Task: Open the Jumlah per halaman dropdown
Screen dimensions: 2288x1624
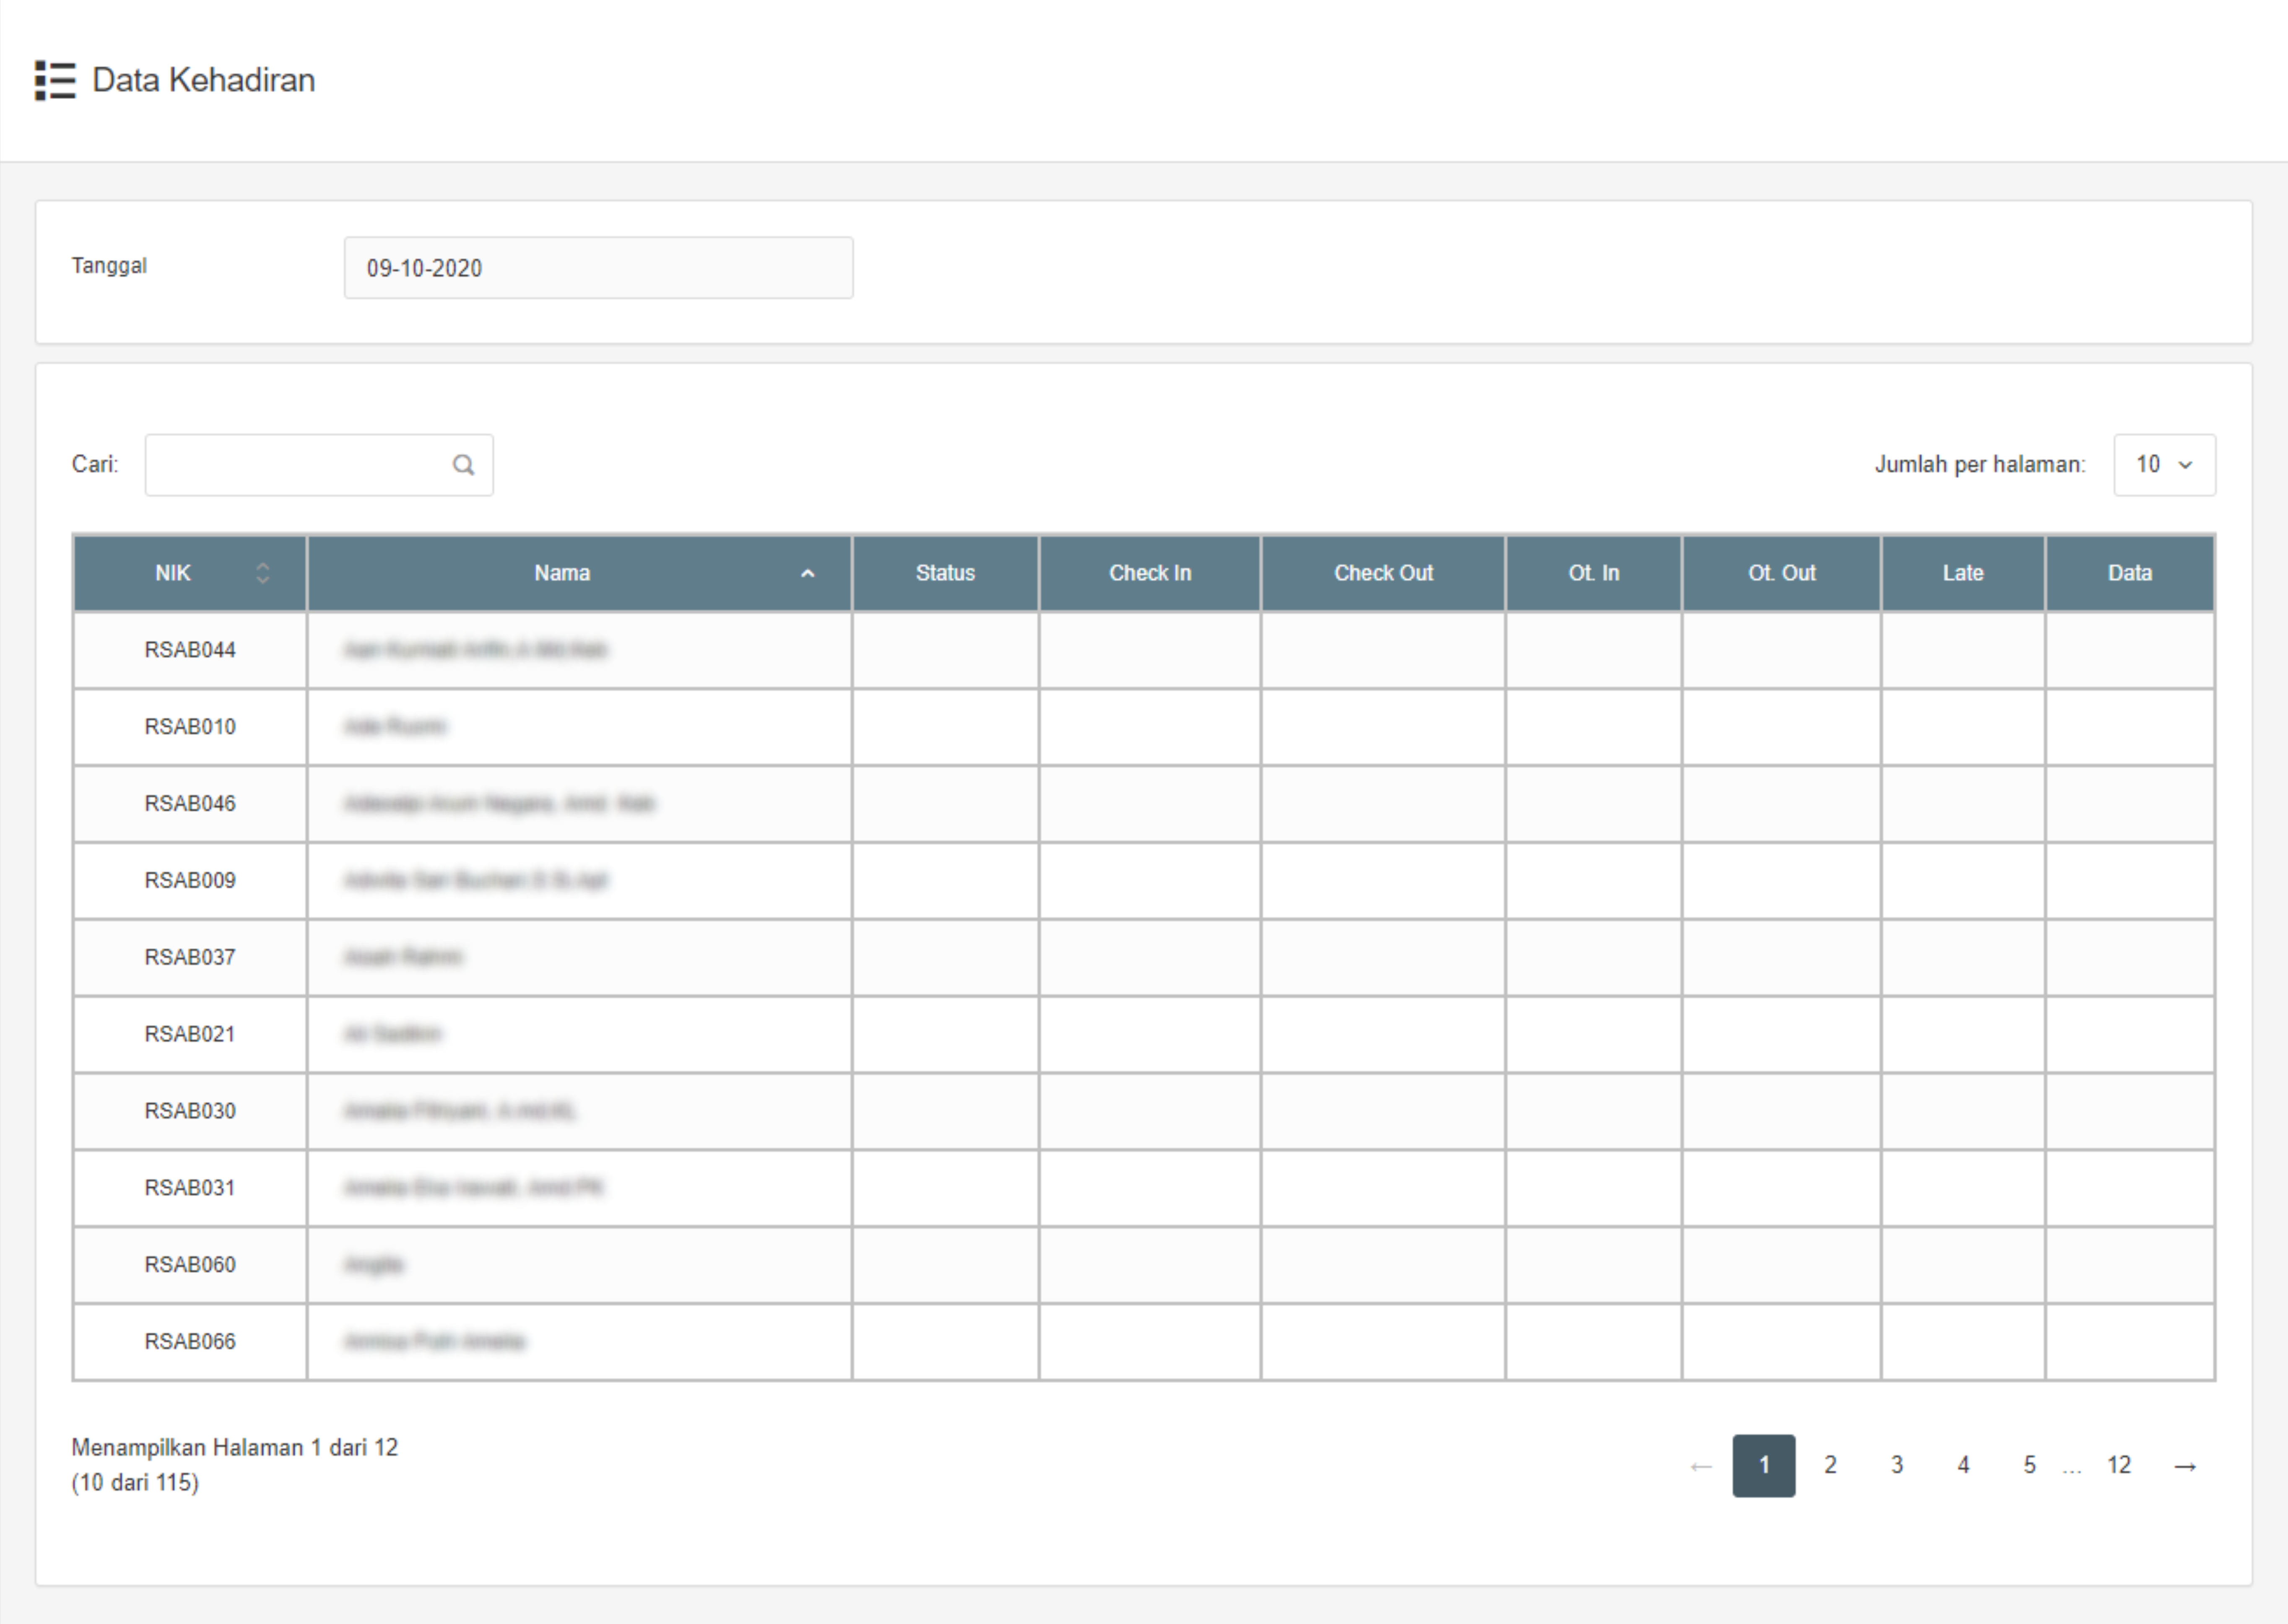Action: [2164, 465]
